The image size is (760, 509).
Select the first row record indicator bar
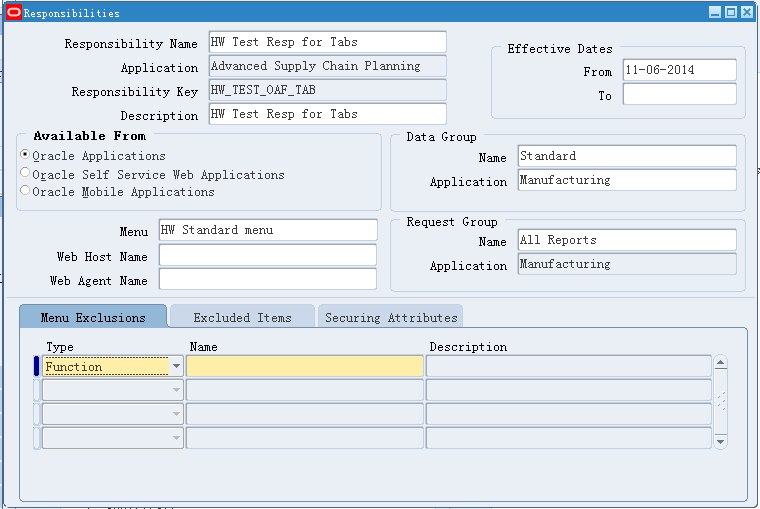[x=36, y=366]
